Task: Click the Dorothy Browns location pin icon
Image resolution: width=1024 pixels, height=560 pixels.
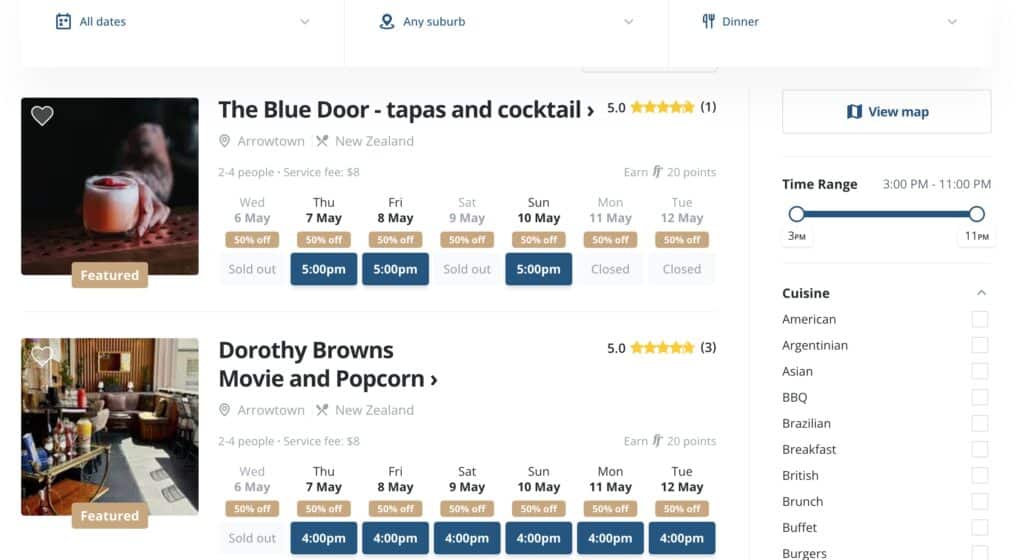Action: click(x=225, y=410)
